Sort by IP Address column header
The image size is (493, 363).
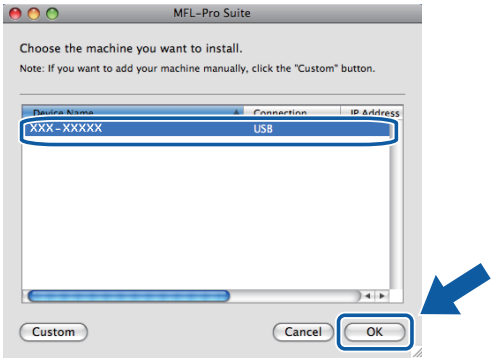coord(372,112)
